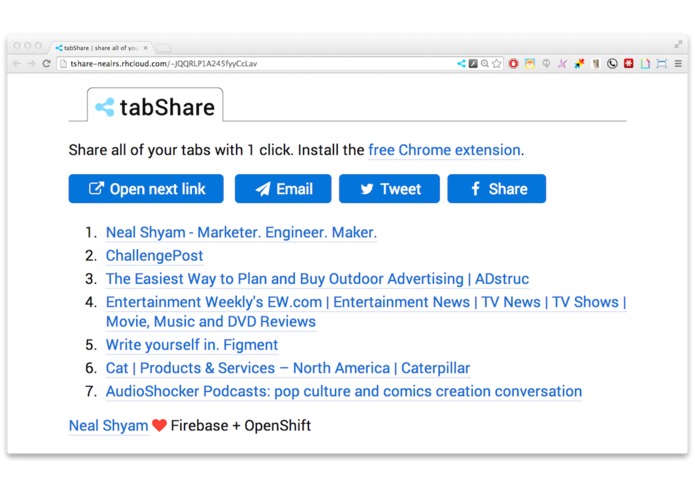Open the Chrome hamburger menu
This screenshot has width=695, height=494.
pyautogui.click(x=678, y=64)
